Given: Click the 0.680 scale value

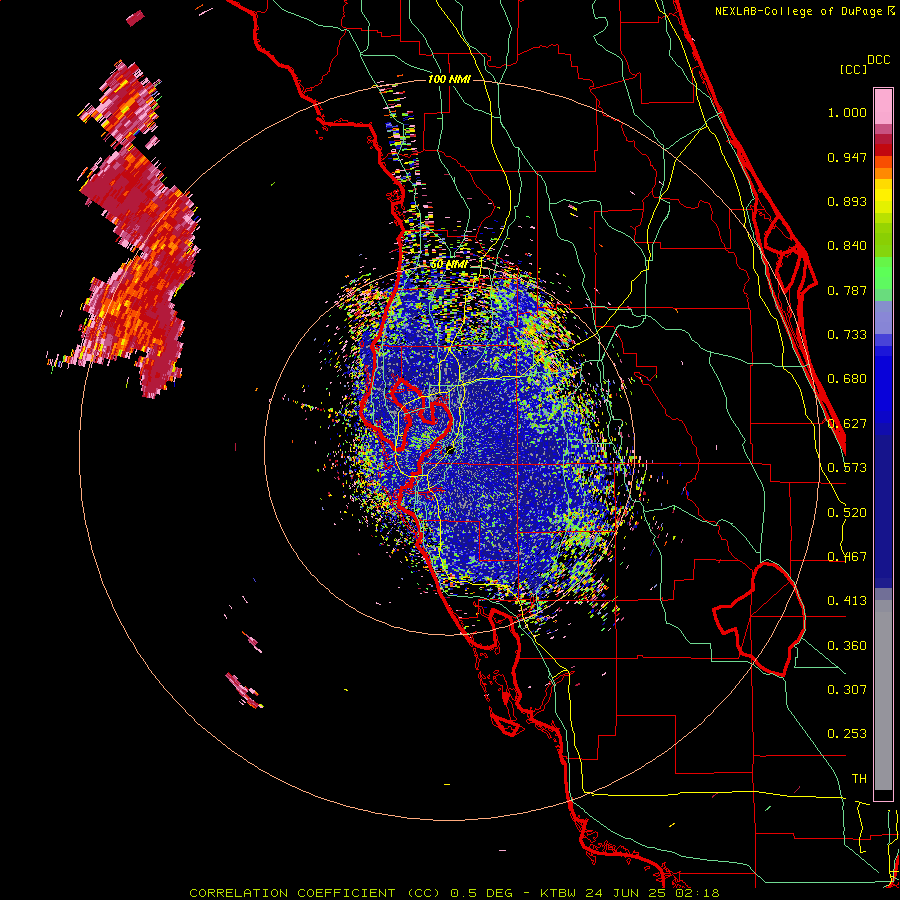Looking at the screenshot, I should [x=847, y=379].
